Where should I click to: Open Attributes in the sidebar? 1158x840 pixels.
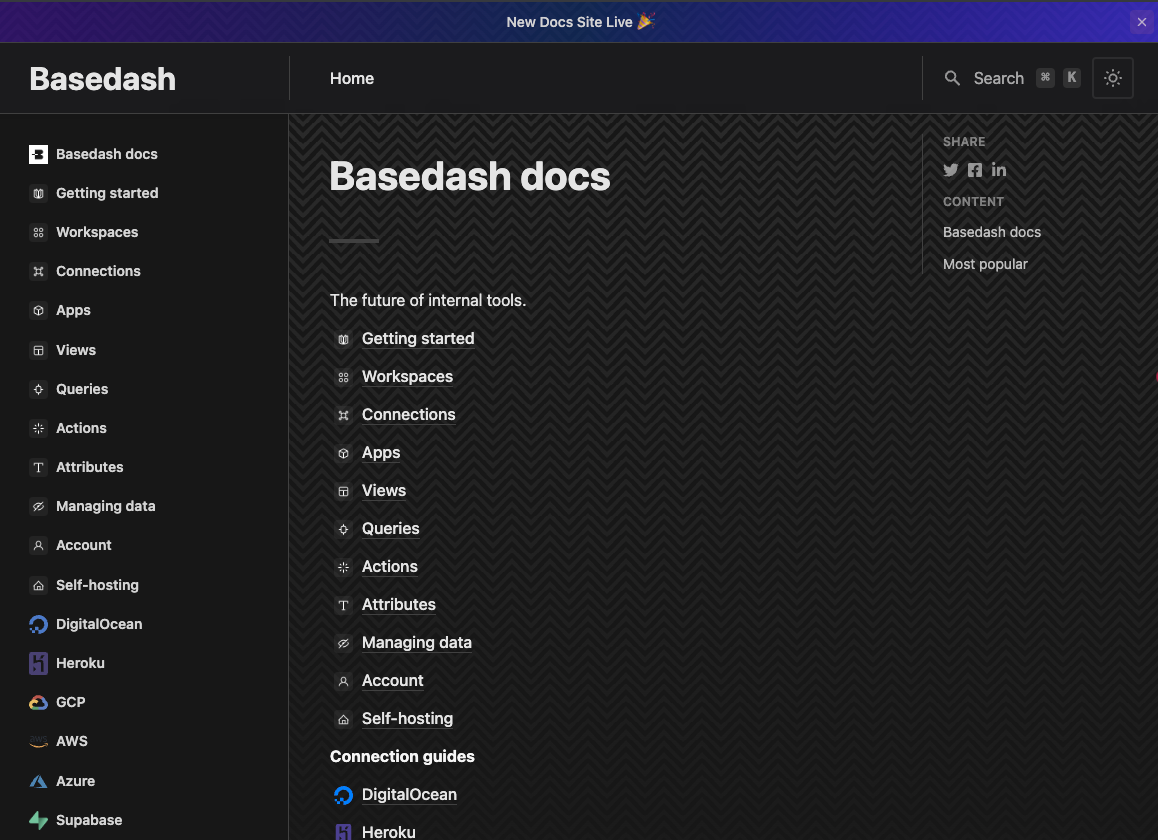tap(89, 467)
